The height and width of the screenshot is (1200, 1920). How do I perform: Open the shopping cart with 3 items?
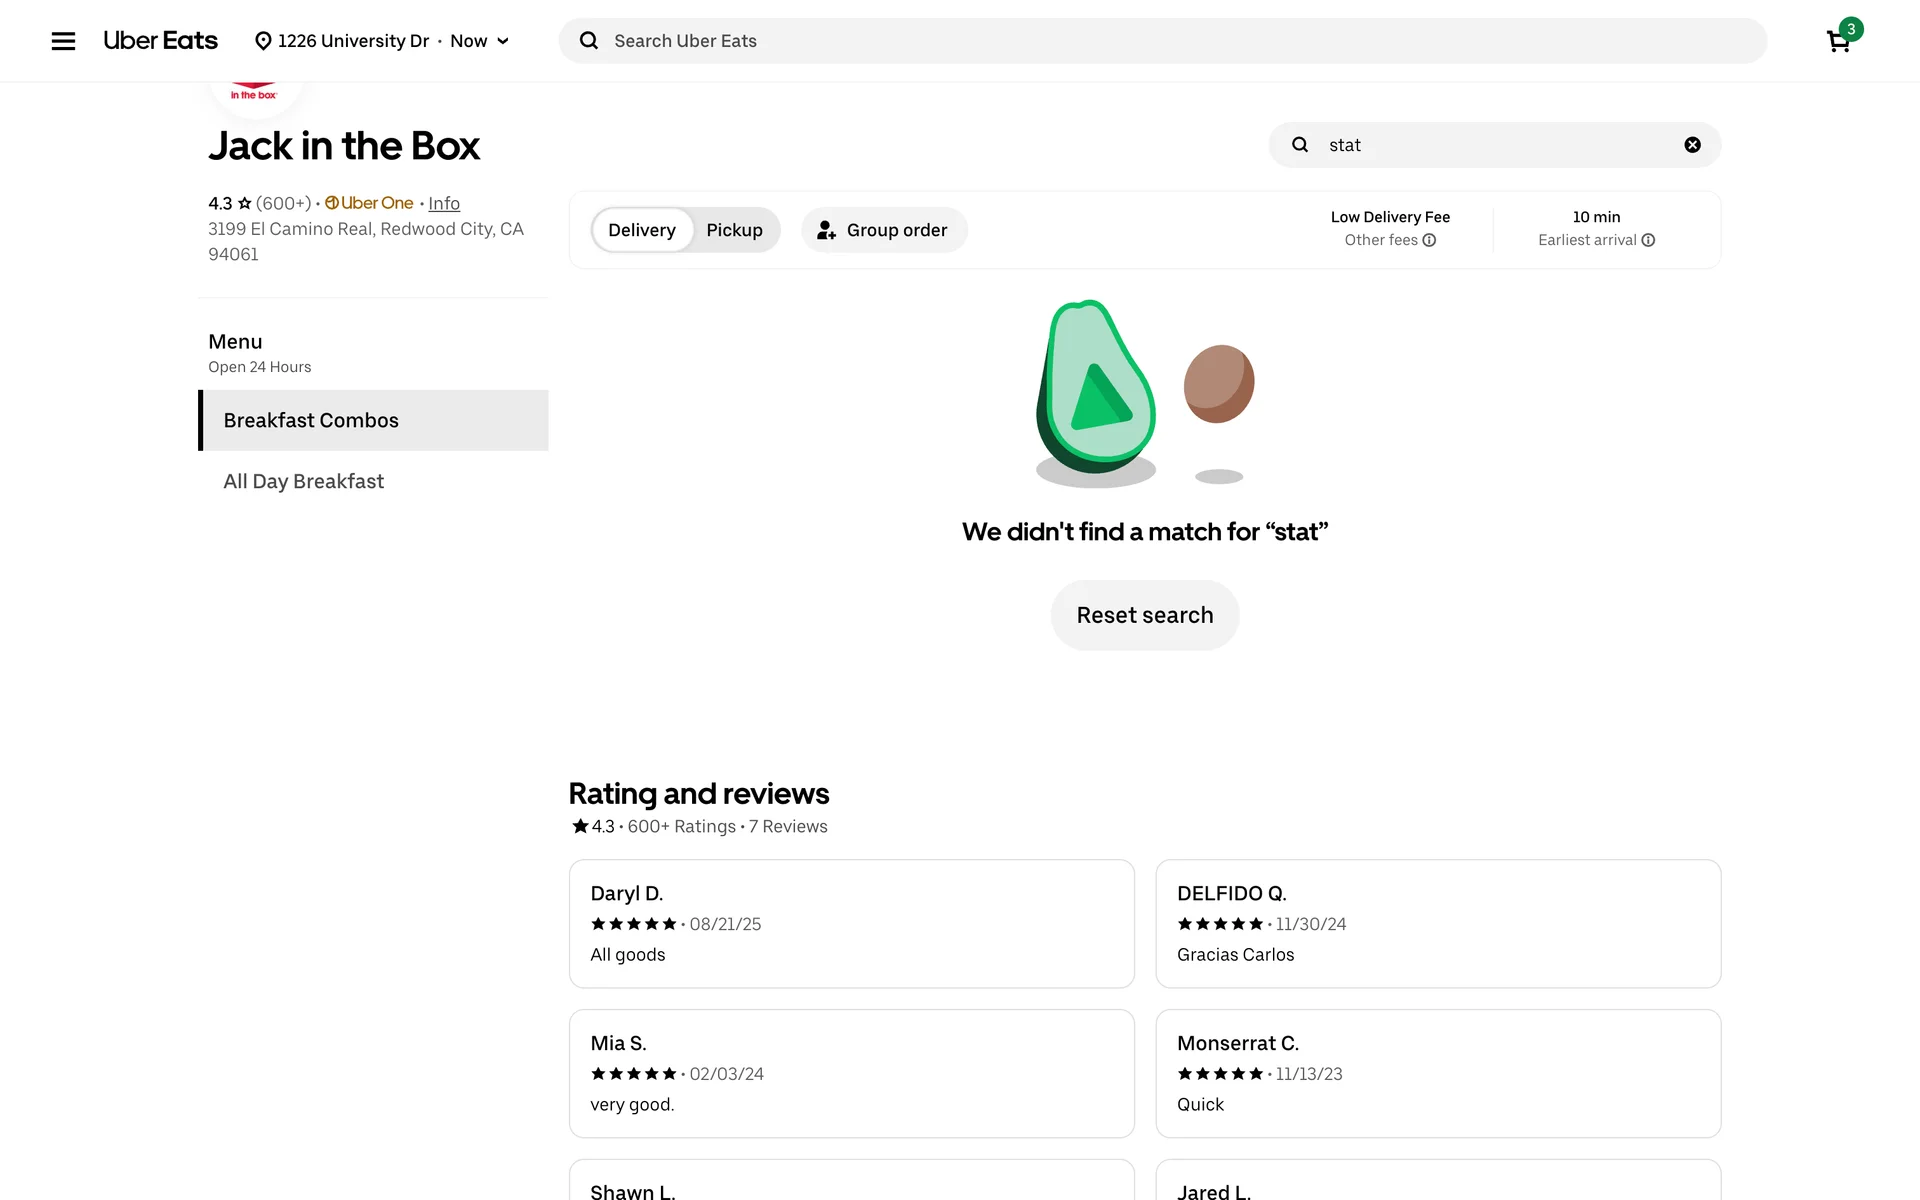[1838, 41]
